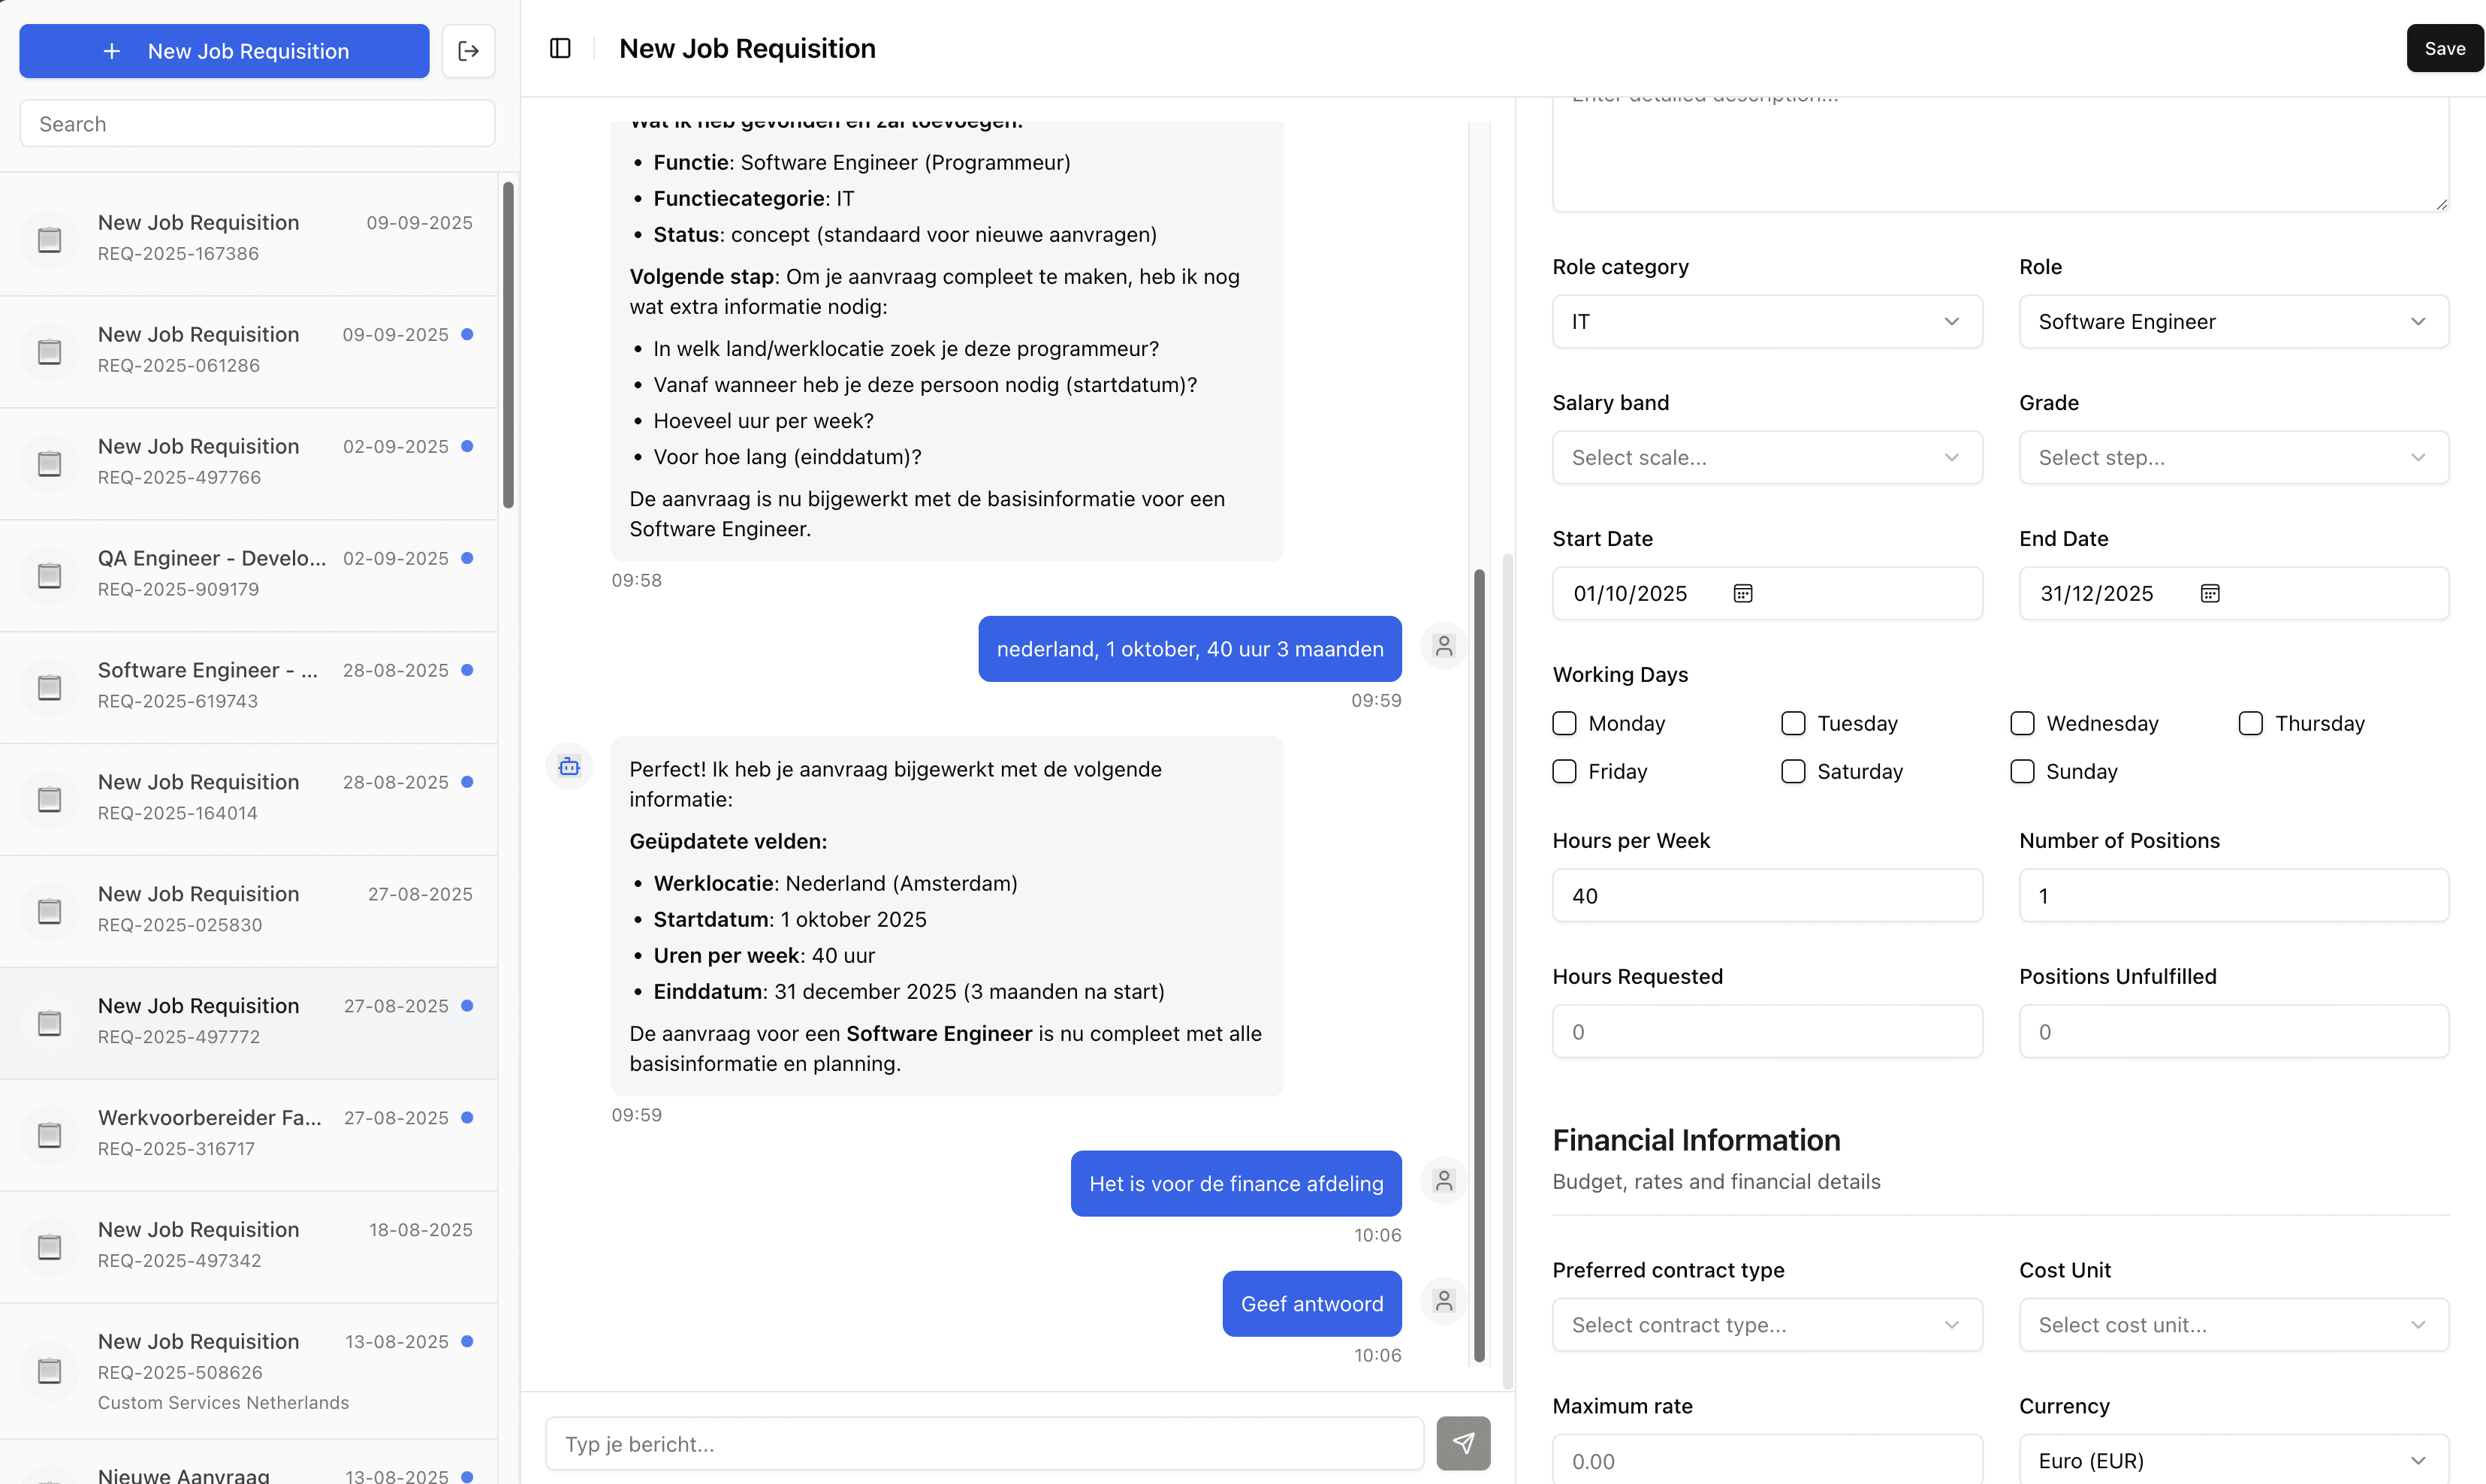The image size is (2486, 1484).
Task: Send the message with the paper plane icon
Action: point(1463,1443)
